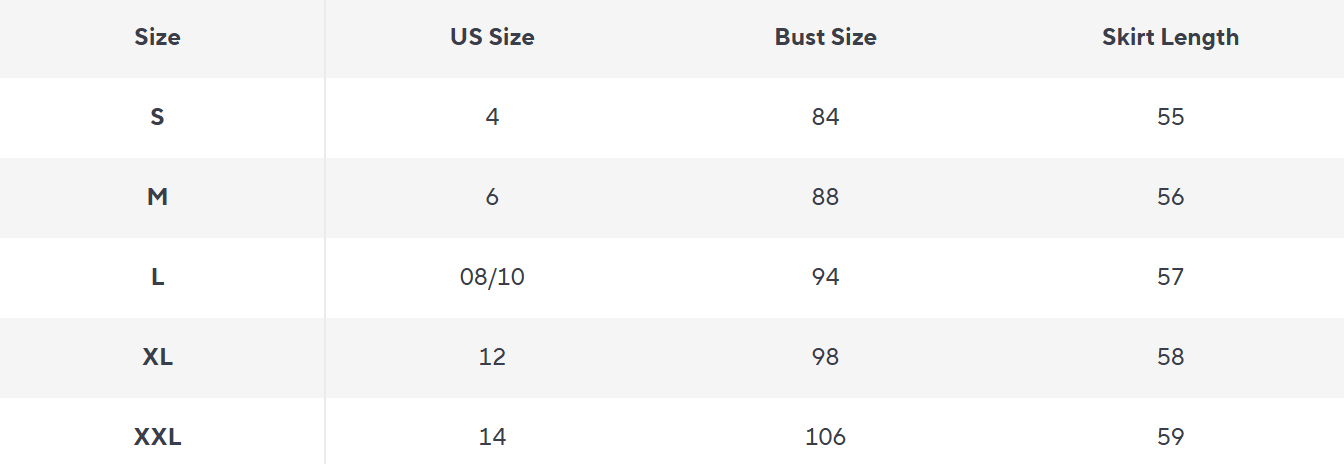Screen dimensions: 1344x464
Task: Click the 08/10 US size cell
Action: (492, 277)
